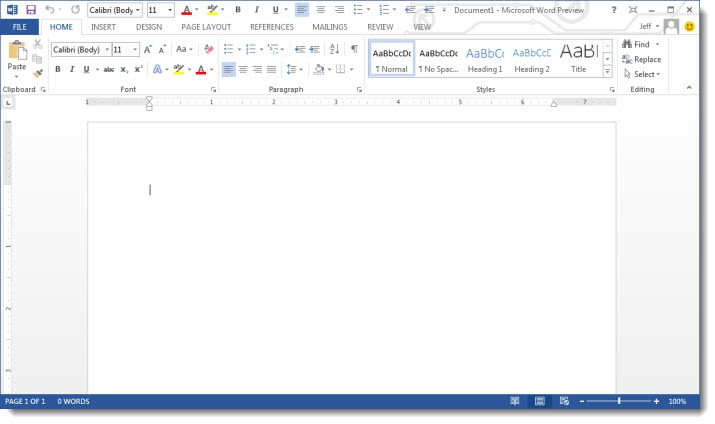Expand the Line Spacing dropdown arrow
The width and height of the screenshot is (715, 424).
point(301,69)
